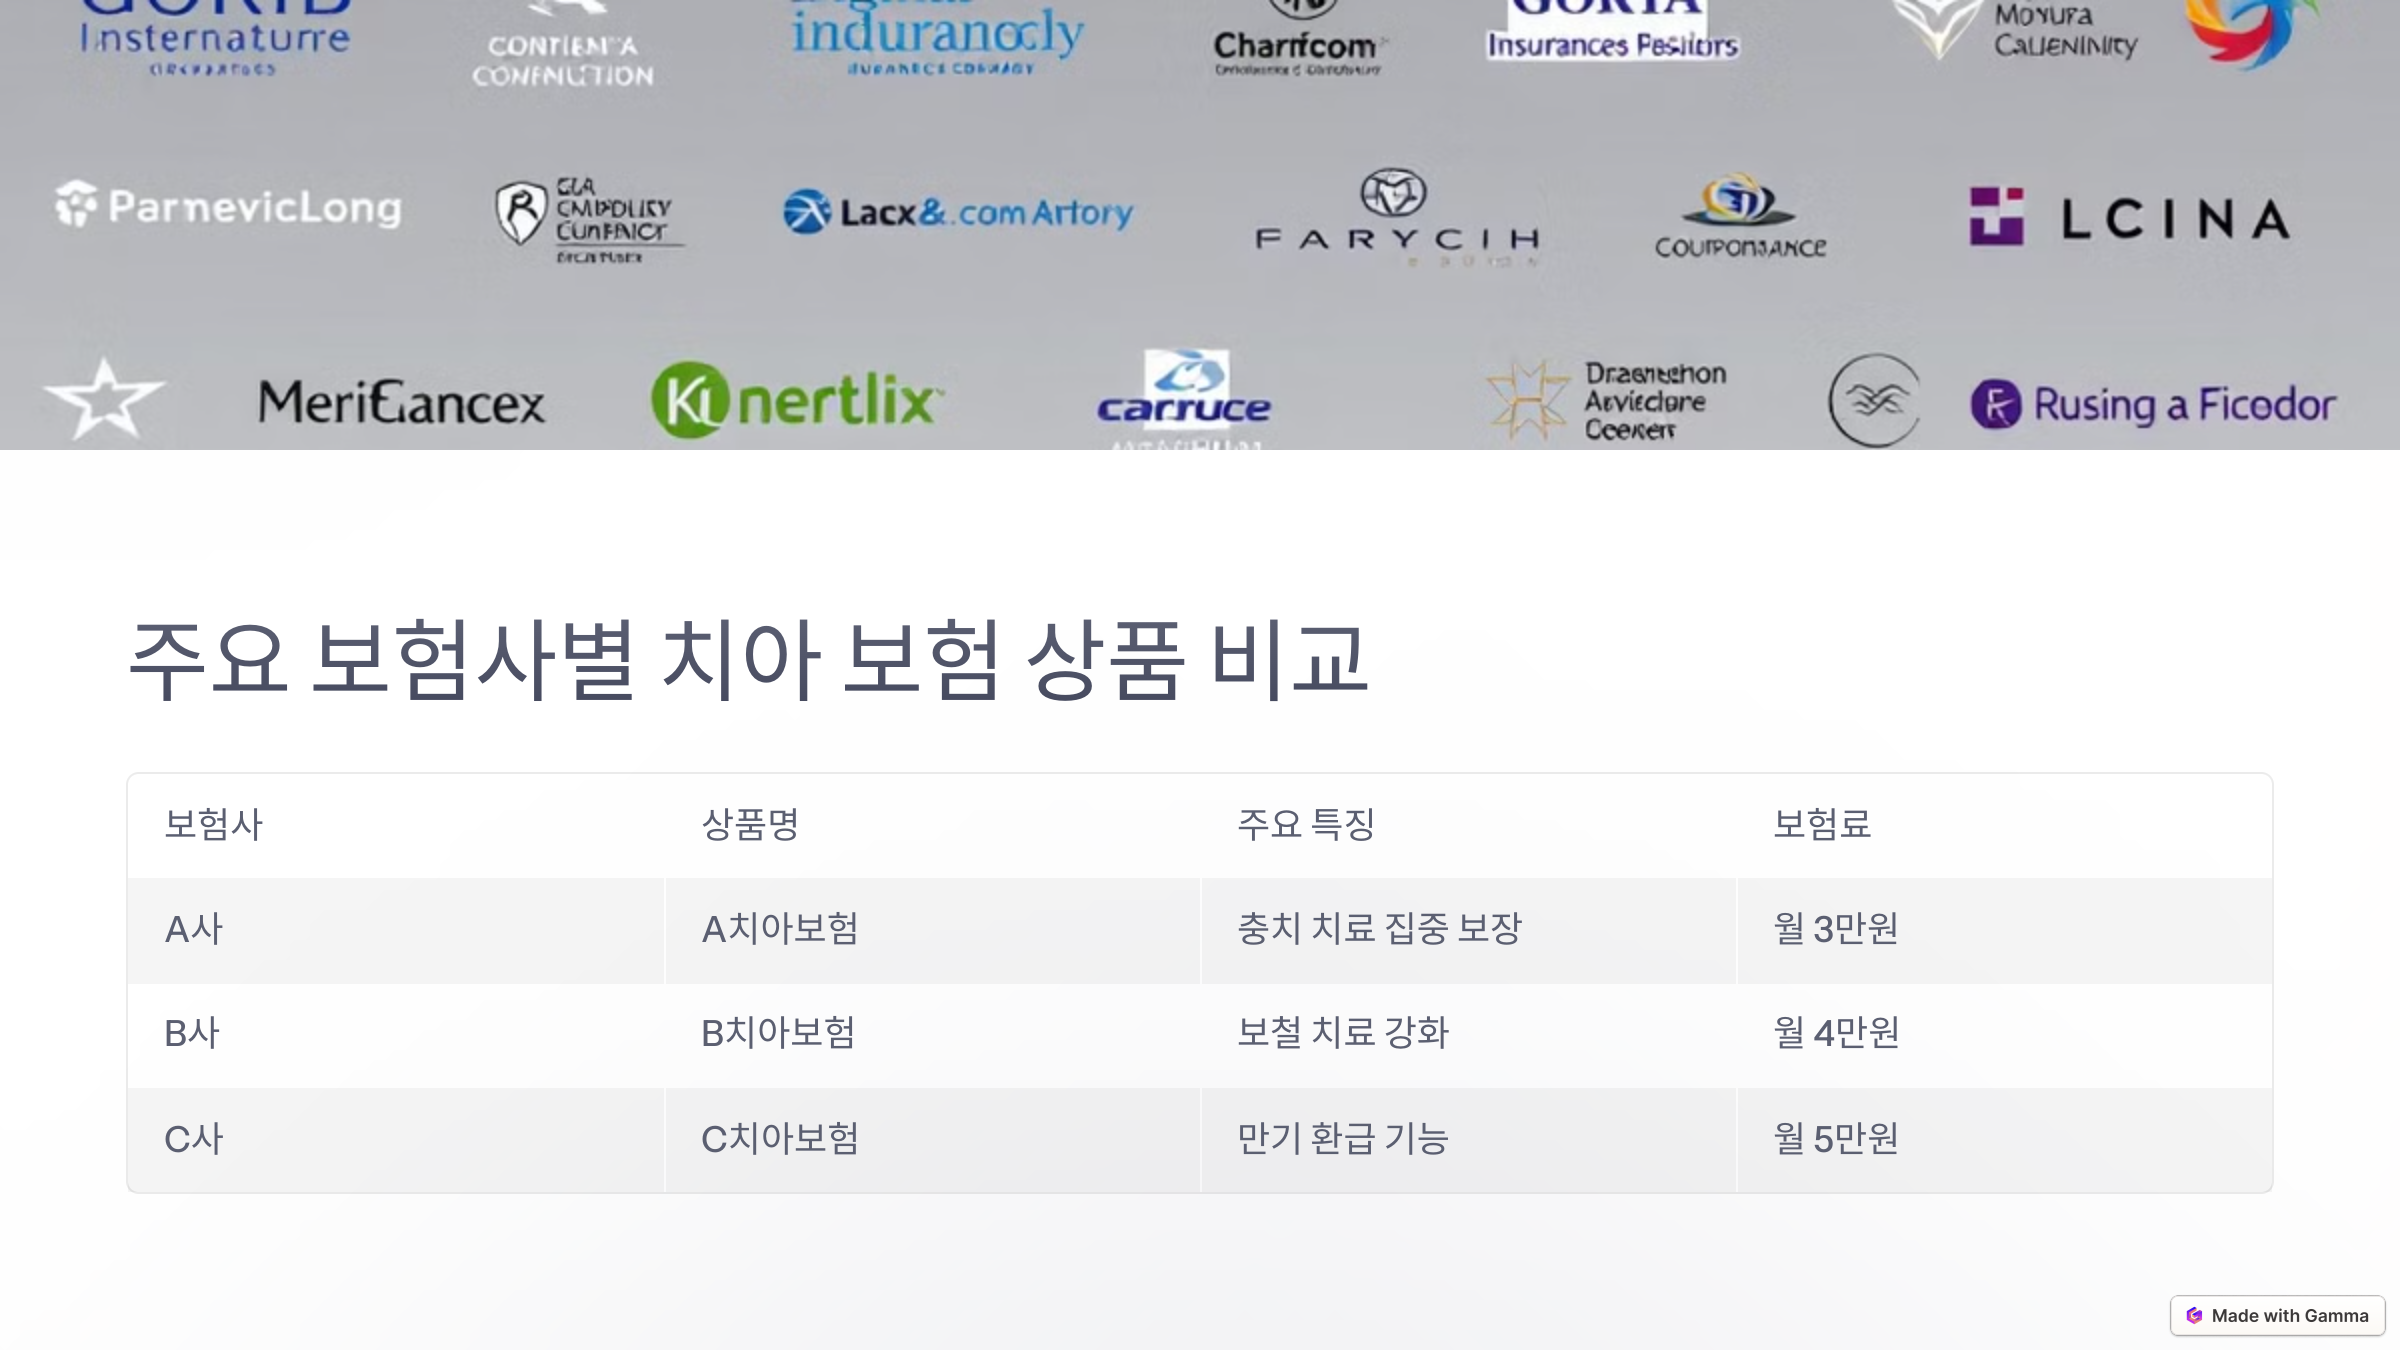Screen dimensions: 2400x1350
Task: Click the ParnevicLong logo
Action: (x=228, y=206)
